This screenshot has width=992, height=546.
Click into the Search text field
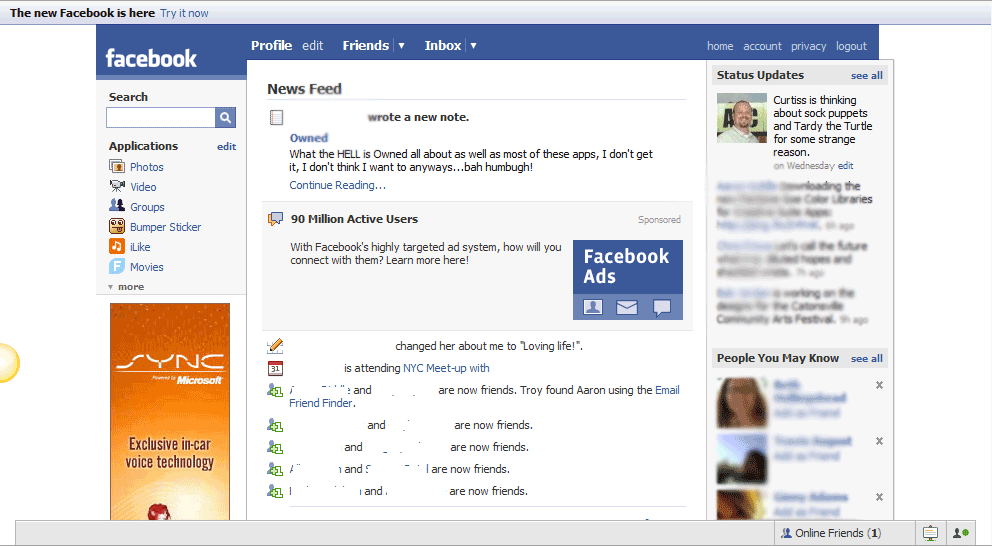pyautogui.click(x=161, y=118)
